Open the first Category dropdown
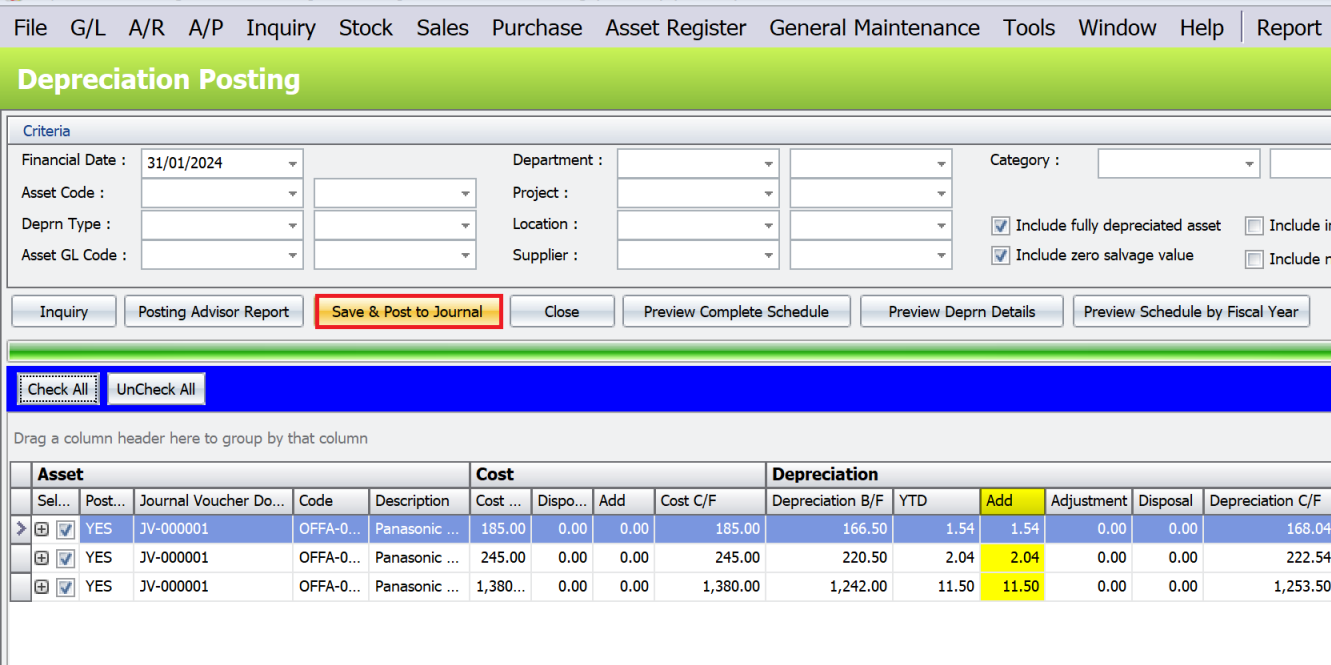Viewport: 1331px width, 665px height. coord(1249,163)
